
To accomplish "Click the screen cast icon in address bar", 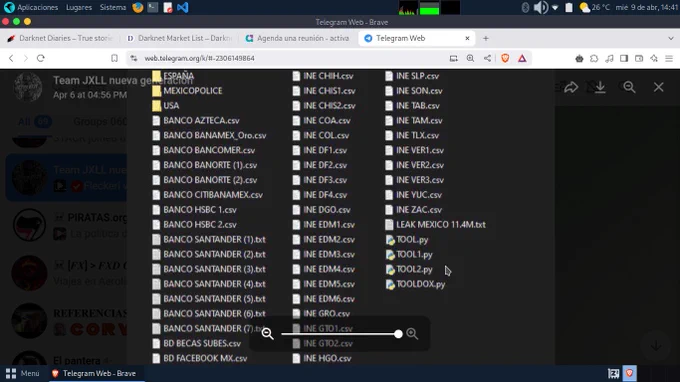I will [x=454, y=58].
